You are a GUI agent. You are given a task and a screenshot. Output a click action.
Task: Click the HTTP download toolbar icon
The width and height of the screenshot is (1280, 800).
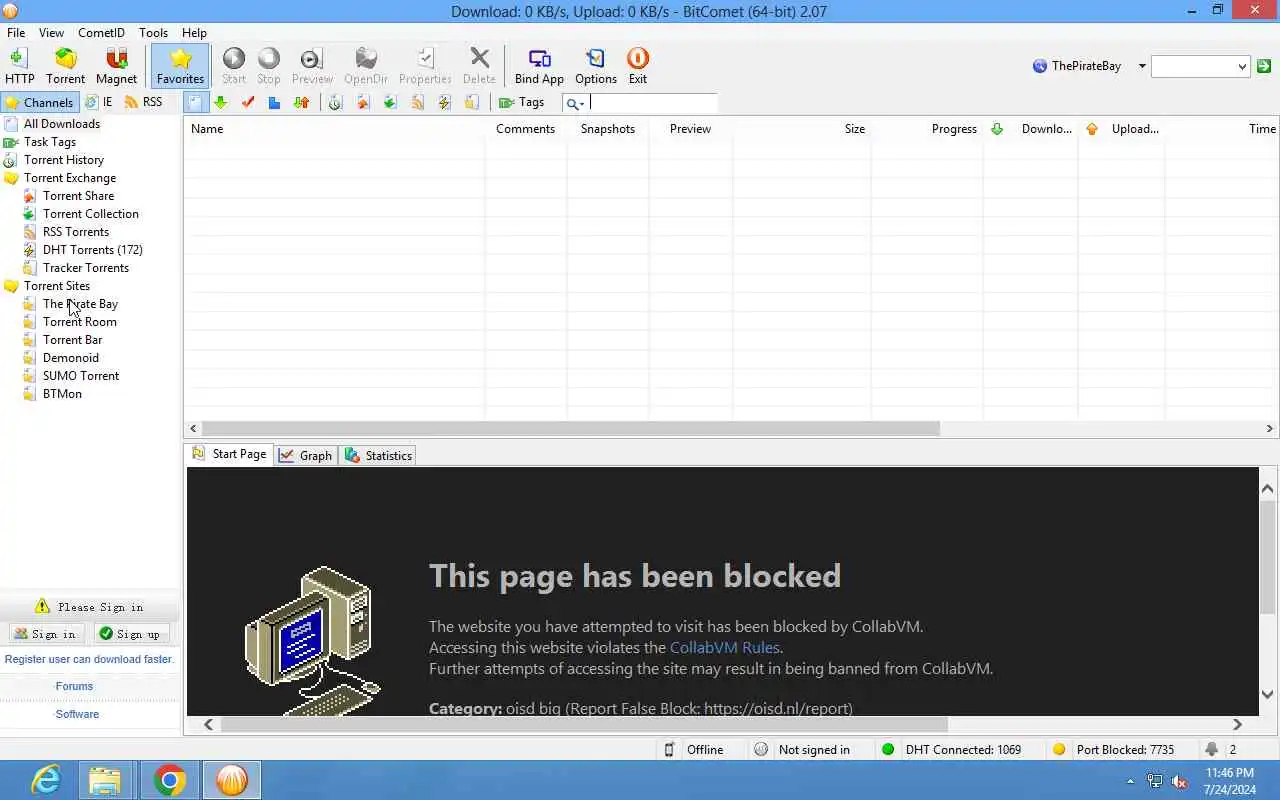(19, 66)
